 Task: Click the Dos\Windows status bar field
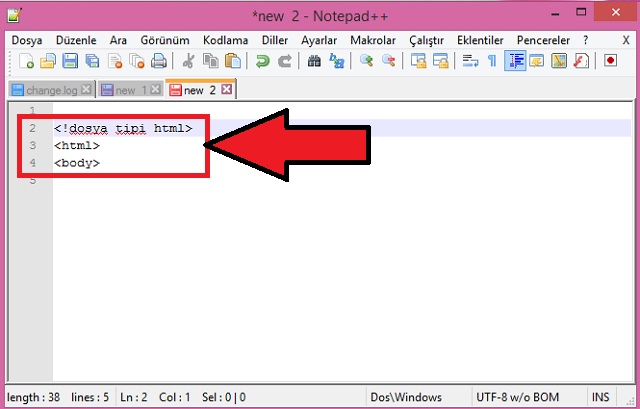click(x=406, y=397)
